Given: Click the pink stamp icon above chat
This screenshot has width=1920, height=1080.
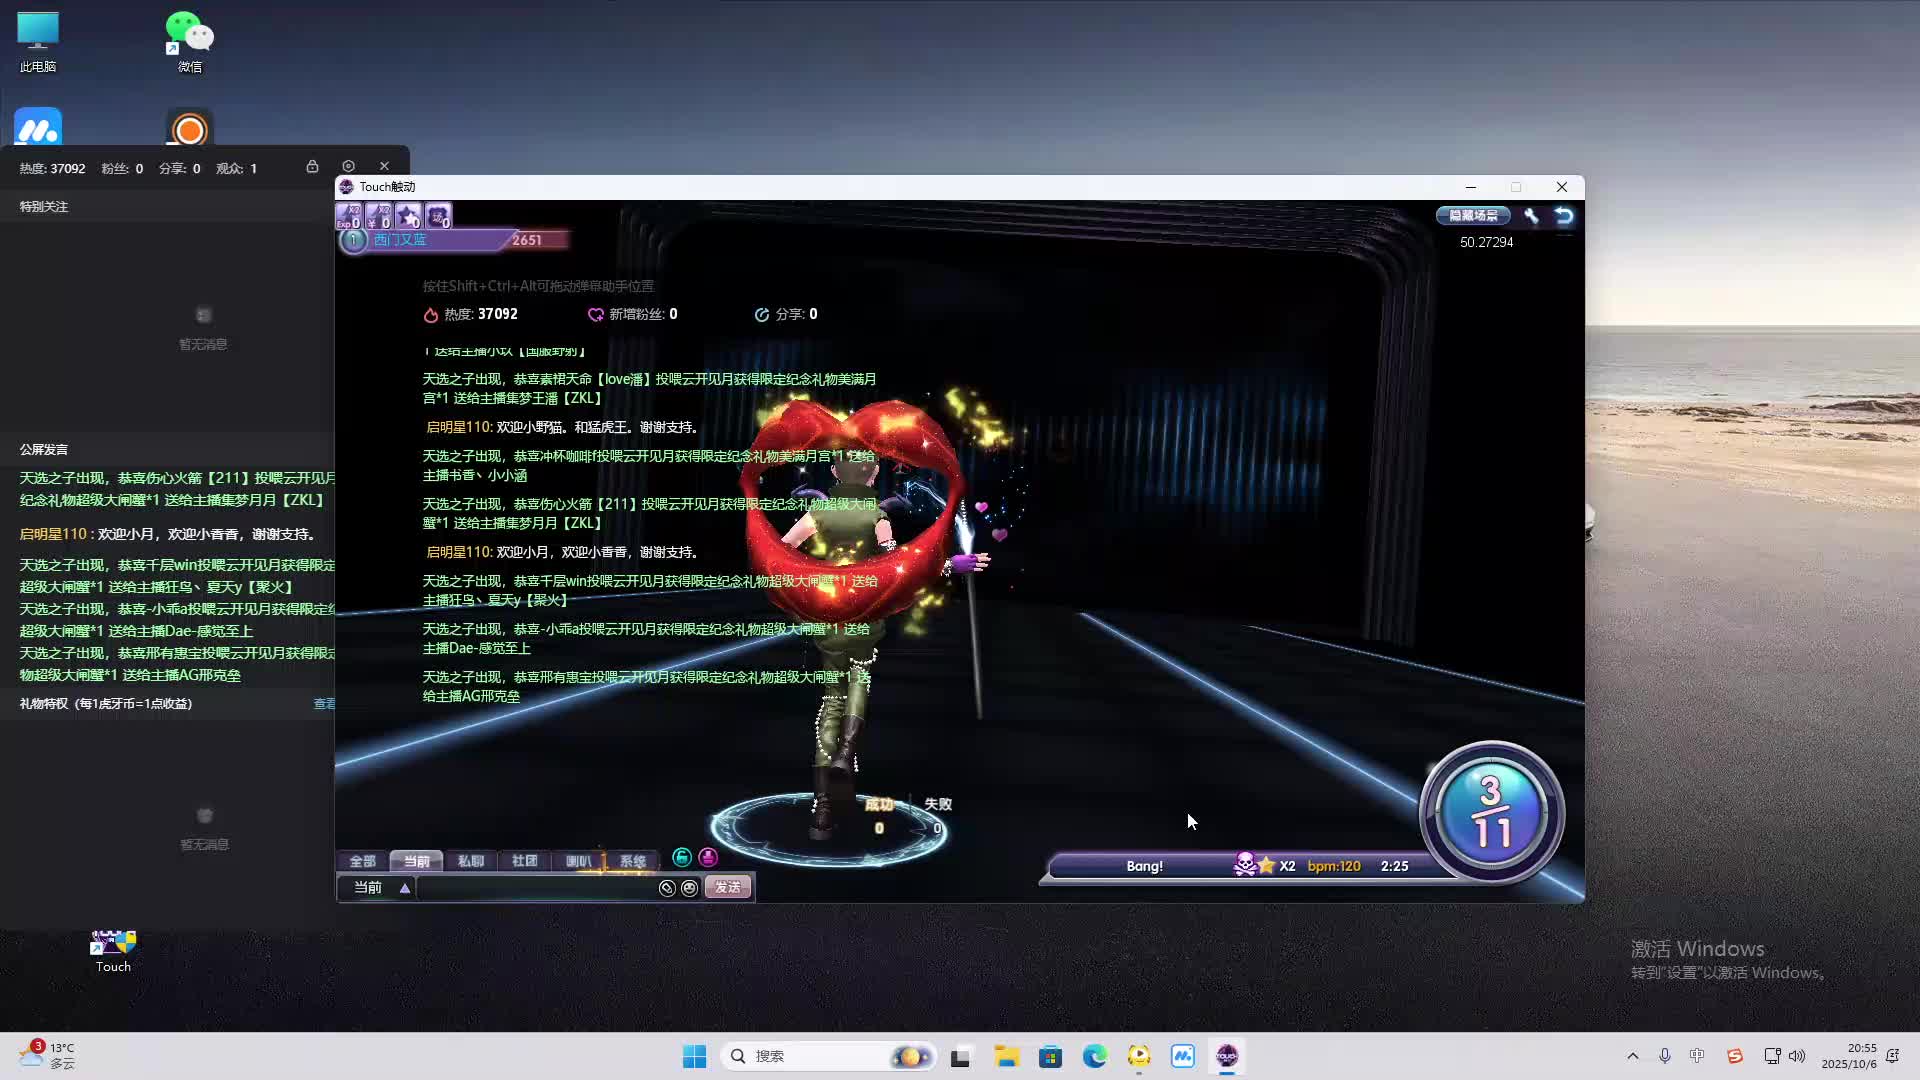Looking at the screenshot, I should click(708, 857).
